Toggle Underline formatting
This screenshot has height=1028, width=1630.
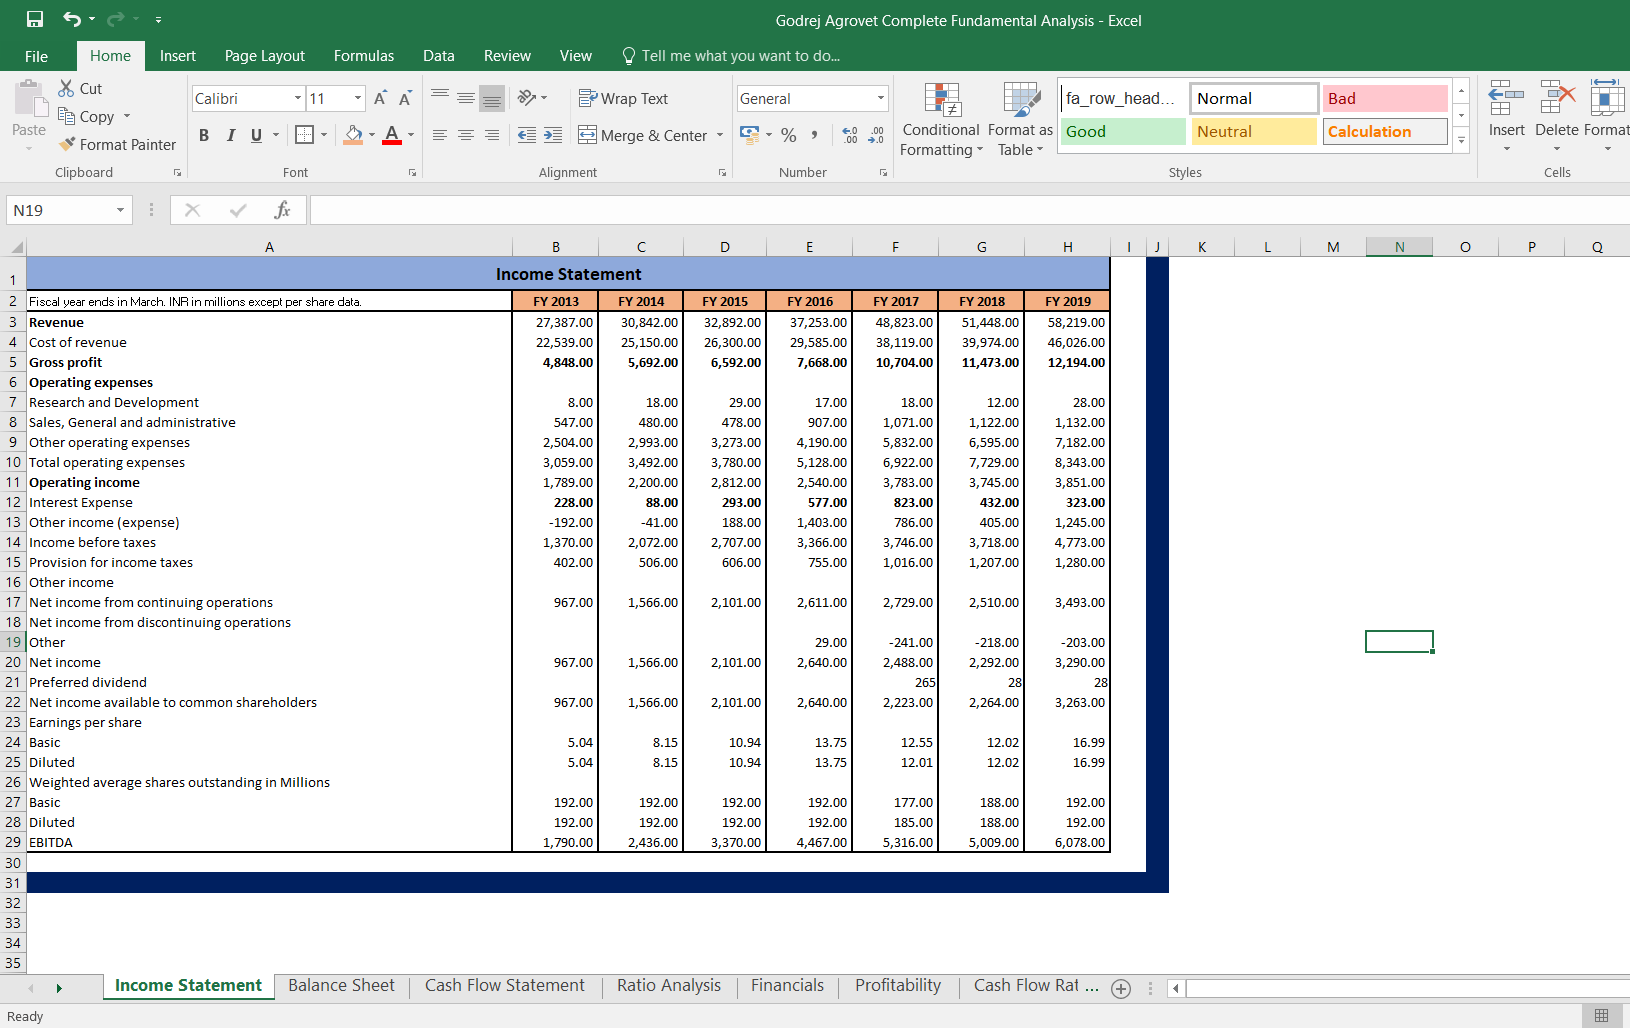pyautogui.click(x=256, y=135)
